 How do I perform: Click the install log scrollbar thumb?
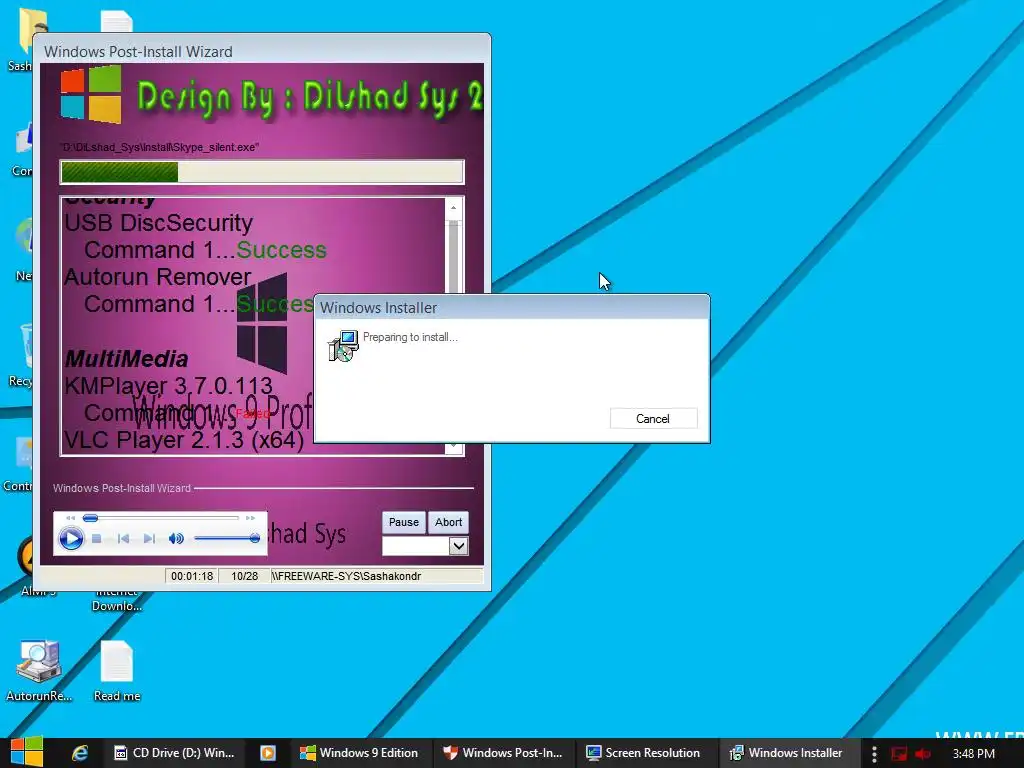pyautogui.click(x=453, y=258)
